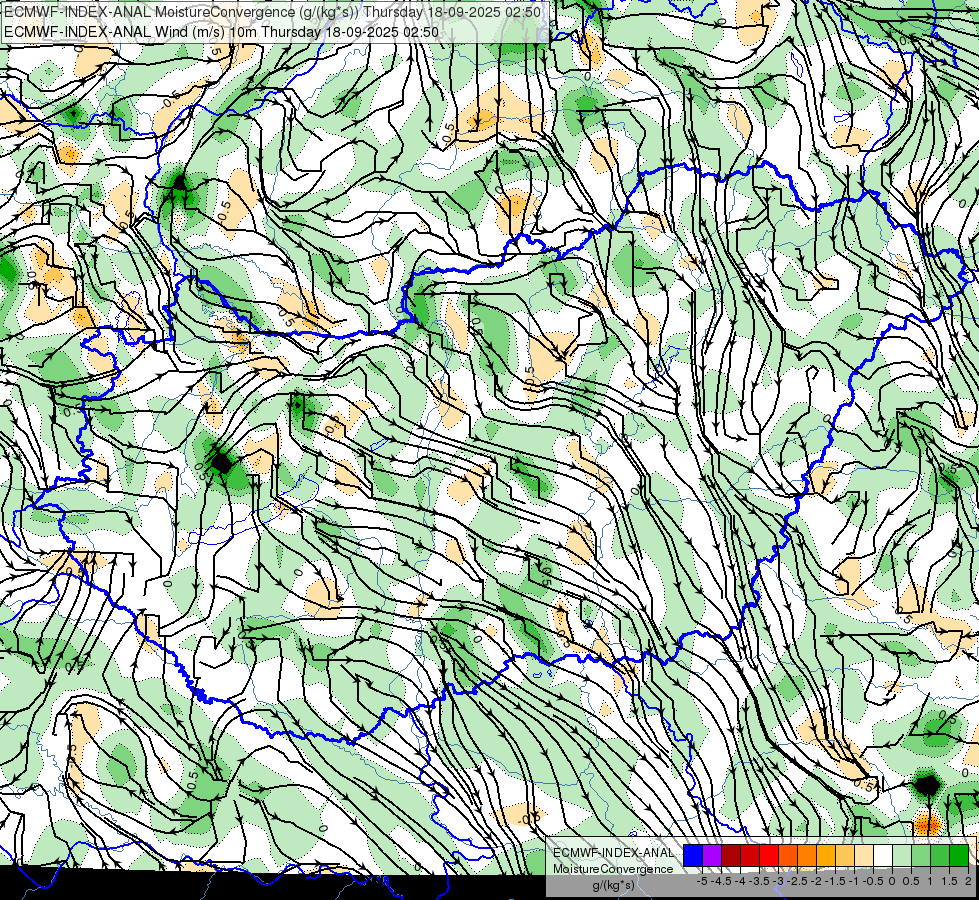Select the purple legend color swatch
The image size is (979, 900).
tap(711, 856)
